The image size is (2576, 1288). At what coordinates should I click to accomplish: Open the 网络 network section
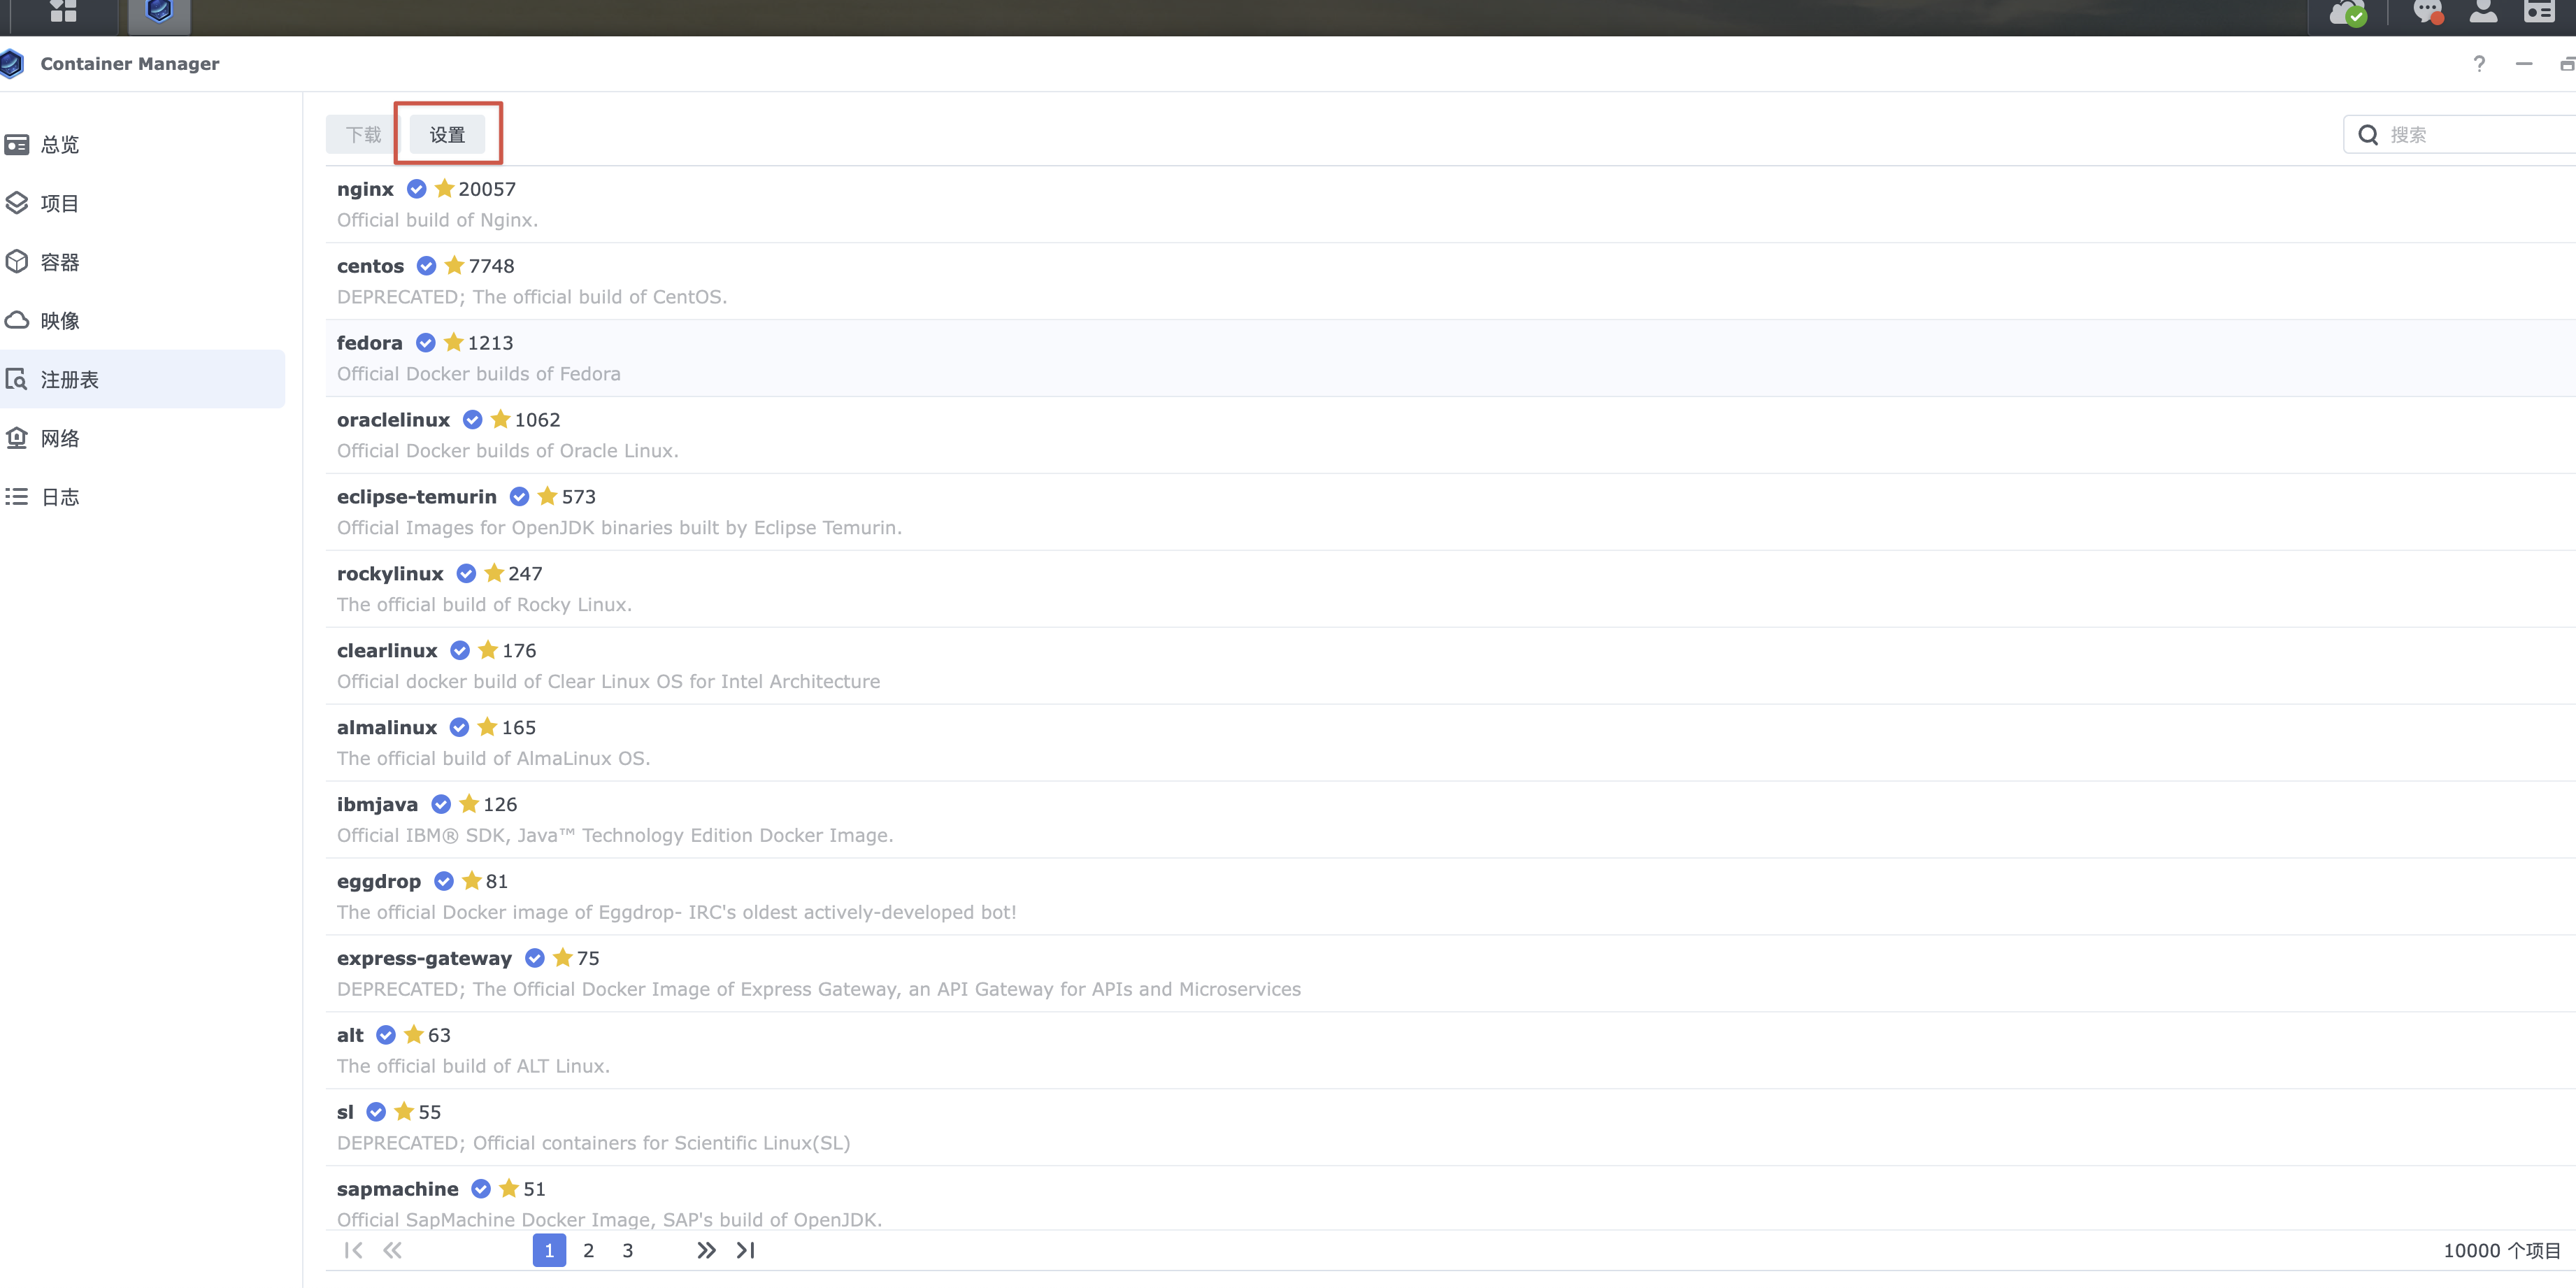click(x=60, y=438)
